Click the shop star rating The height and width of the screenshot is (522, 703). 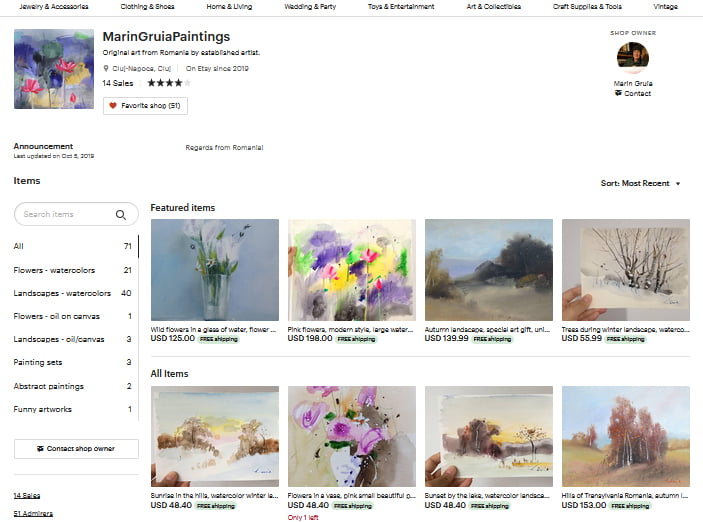tap(162, 83)
